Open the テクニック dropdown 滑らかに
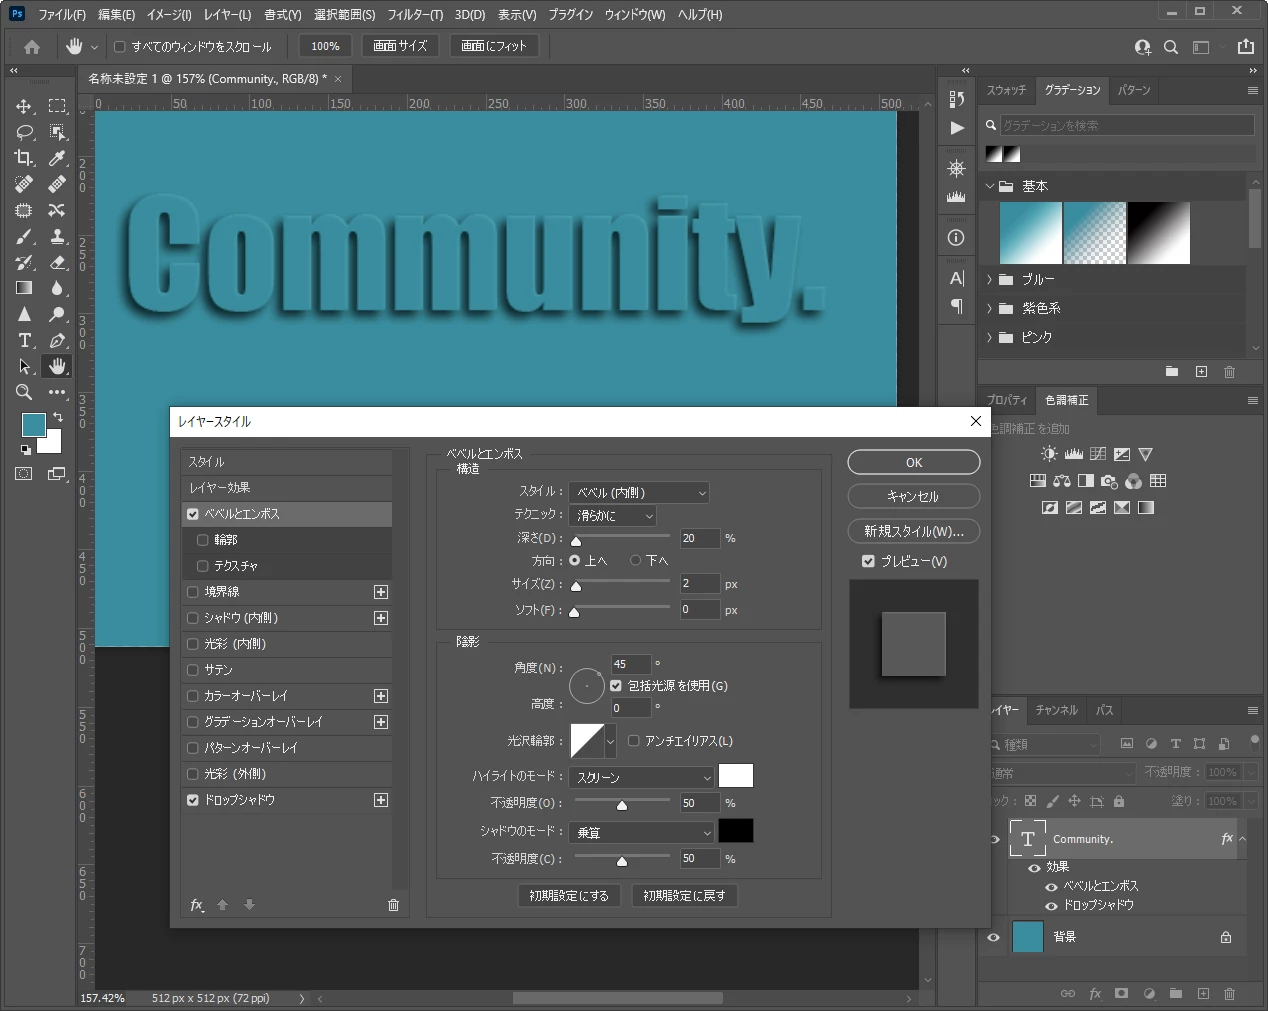The height and width of the screenshot is (1011, 1268). (x=612, y=516)
